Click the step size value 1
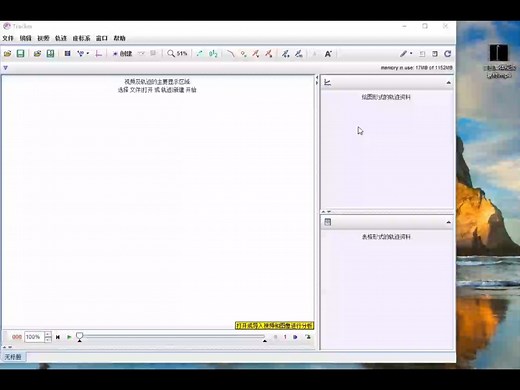The height and width of the screenshot is (390, 520). [285, 337]
